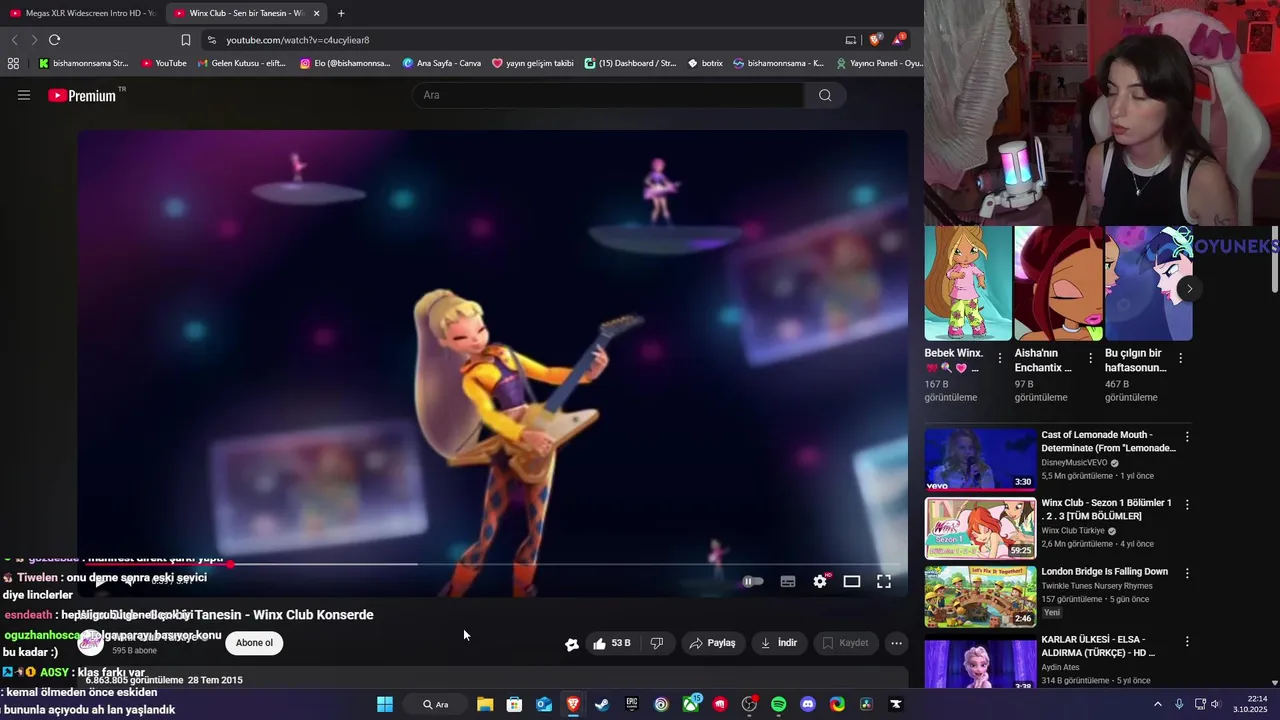Like the video with the 53 B thumbs up

[611, 643]
